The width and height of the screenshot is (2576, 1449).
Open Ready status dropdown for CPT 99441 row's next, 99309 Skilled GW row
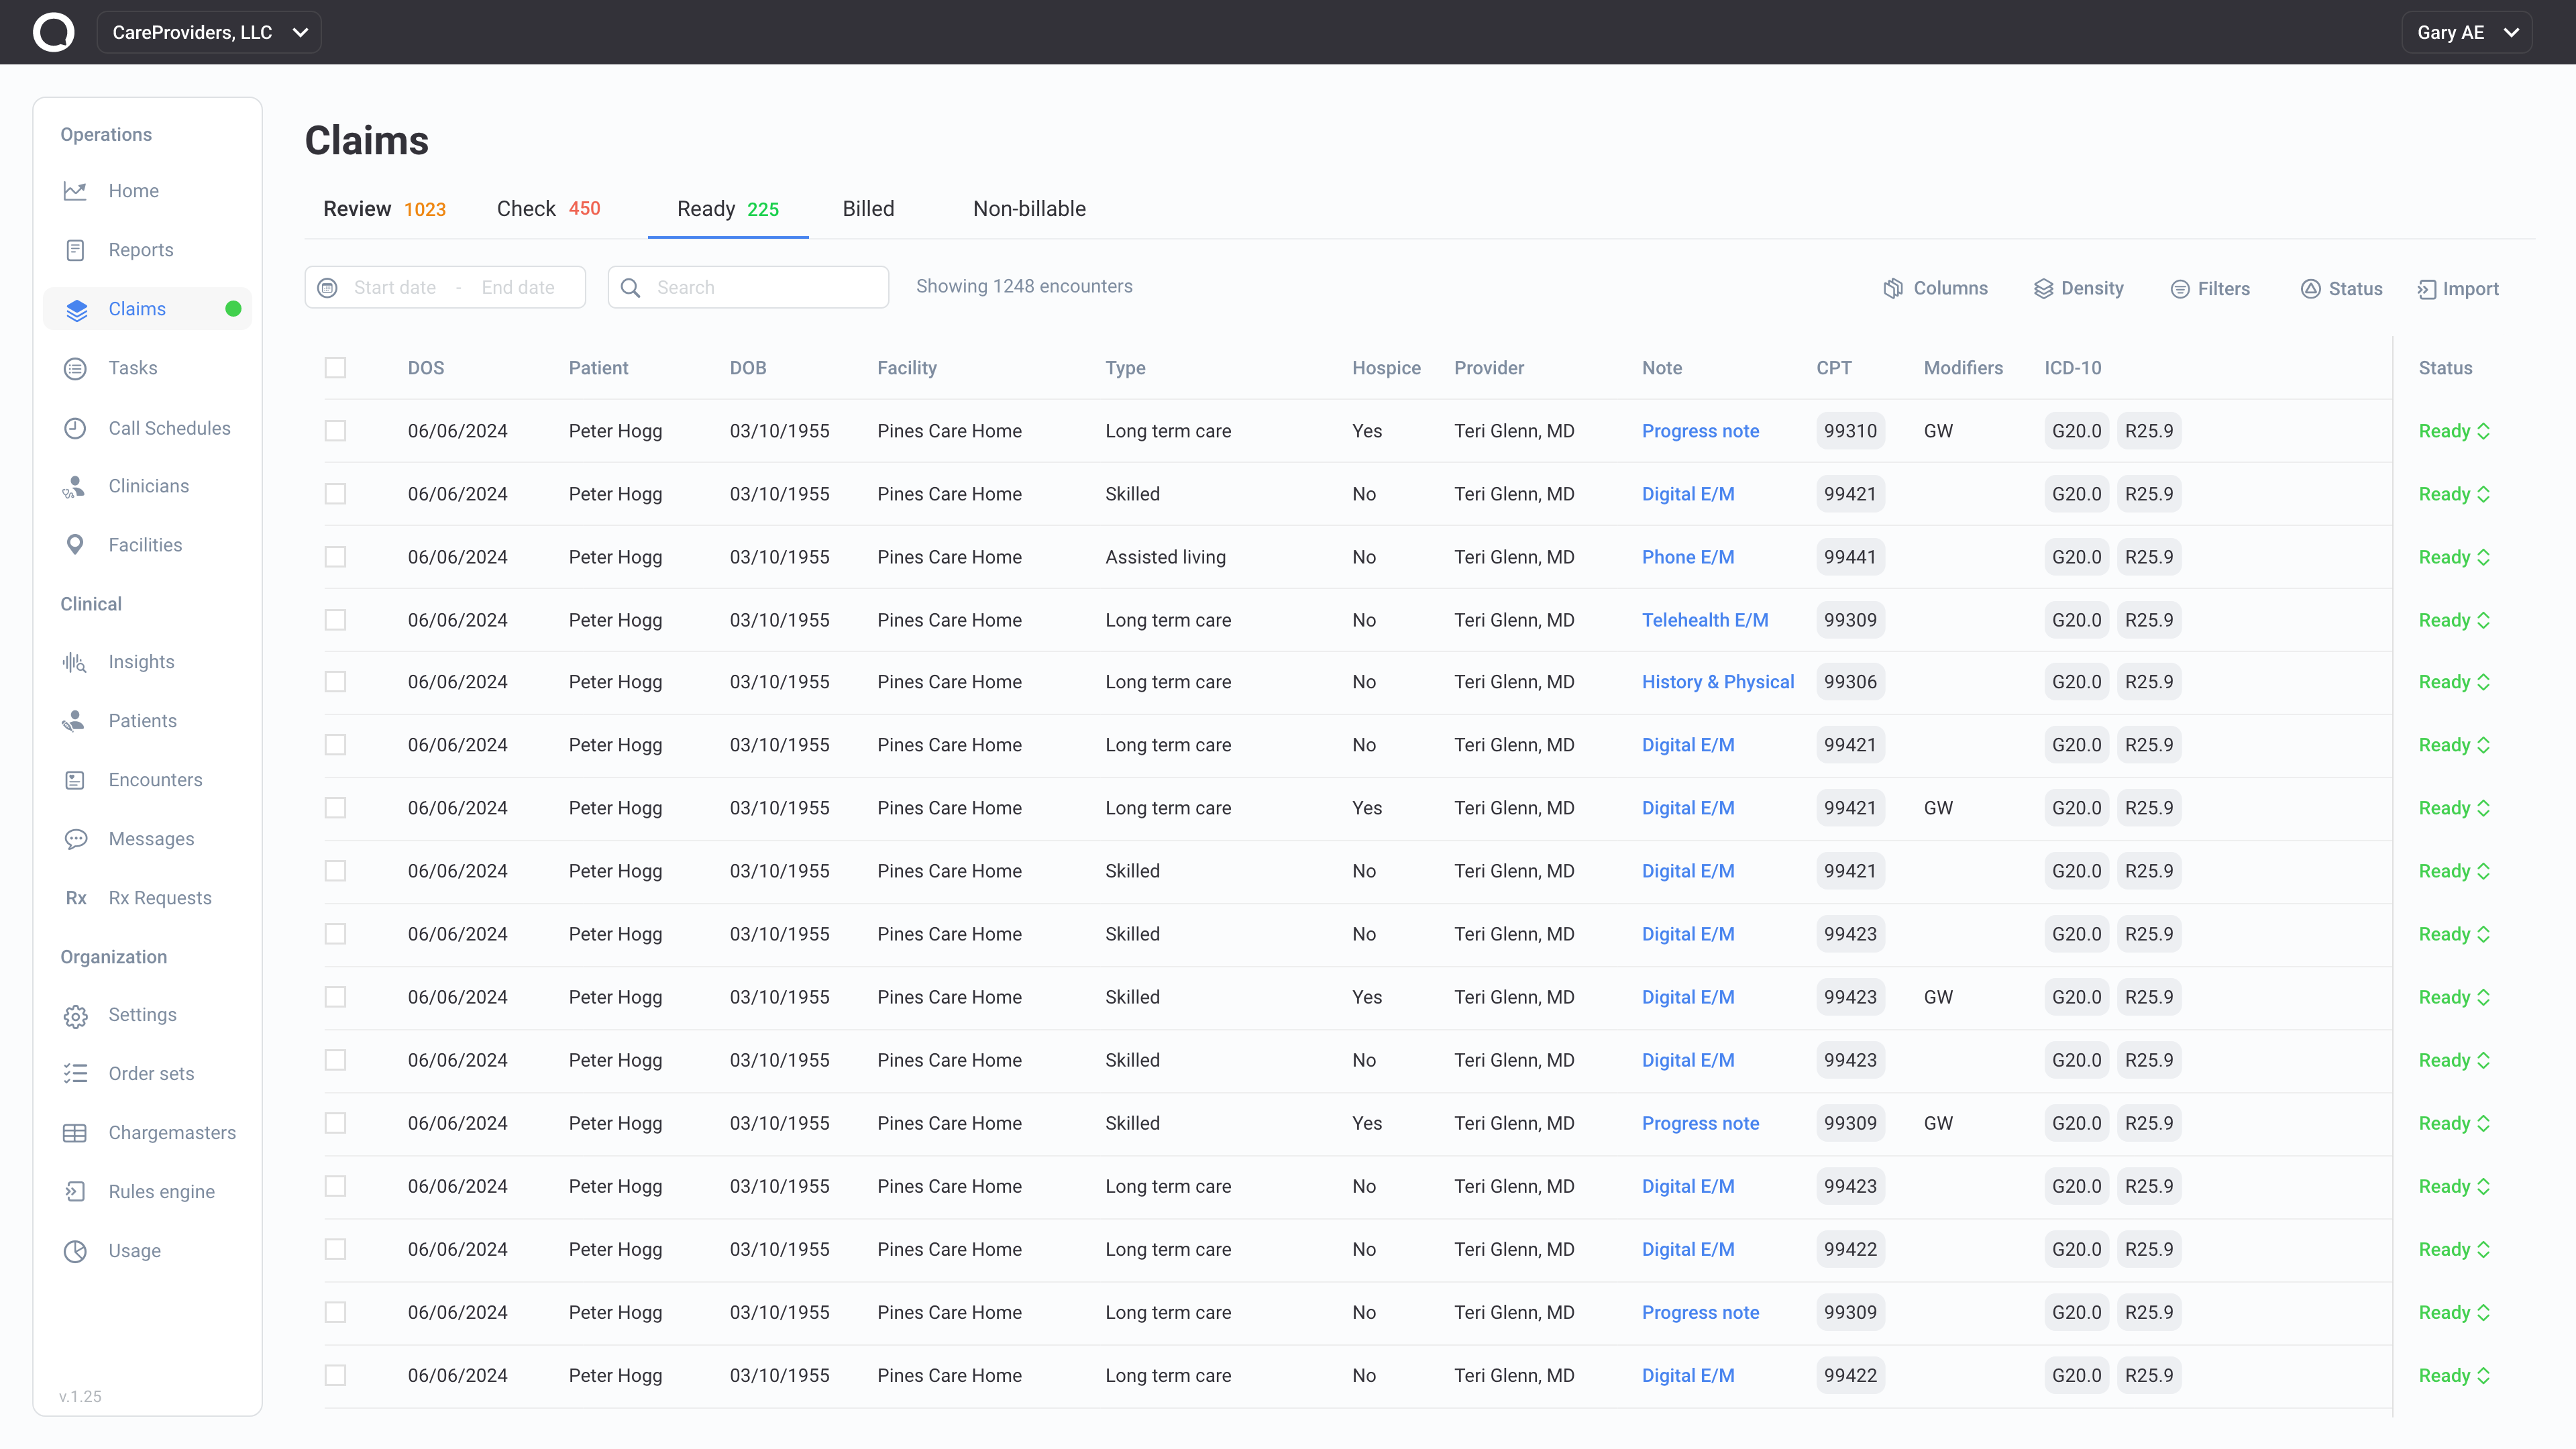click(2454, 1123)
